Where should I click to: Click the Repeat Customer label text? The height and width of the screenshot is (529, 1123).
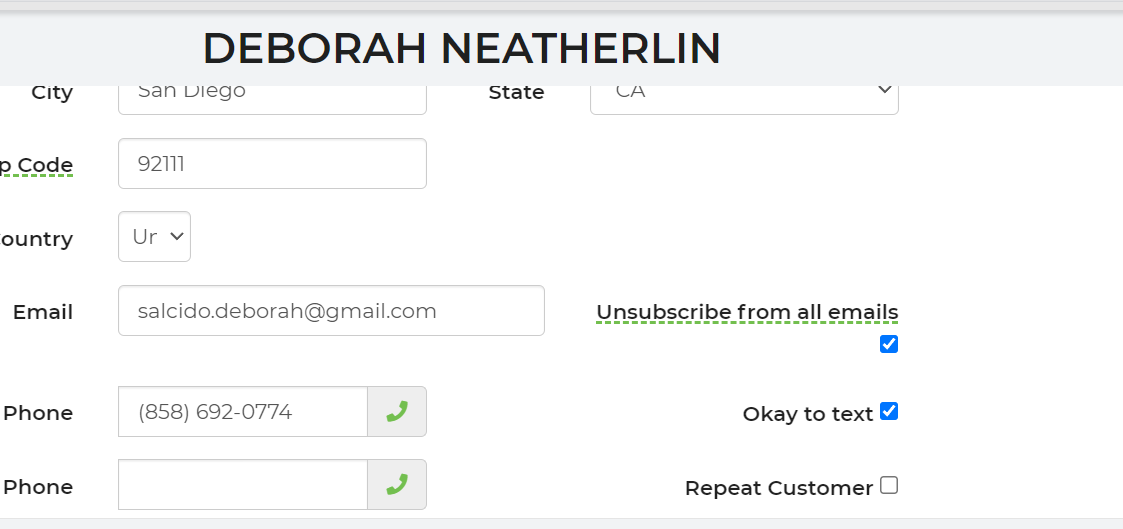click(x=779, y=488)
